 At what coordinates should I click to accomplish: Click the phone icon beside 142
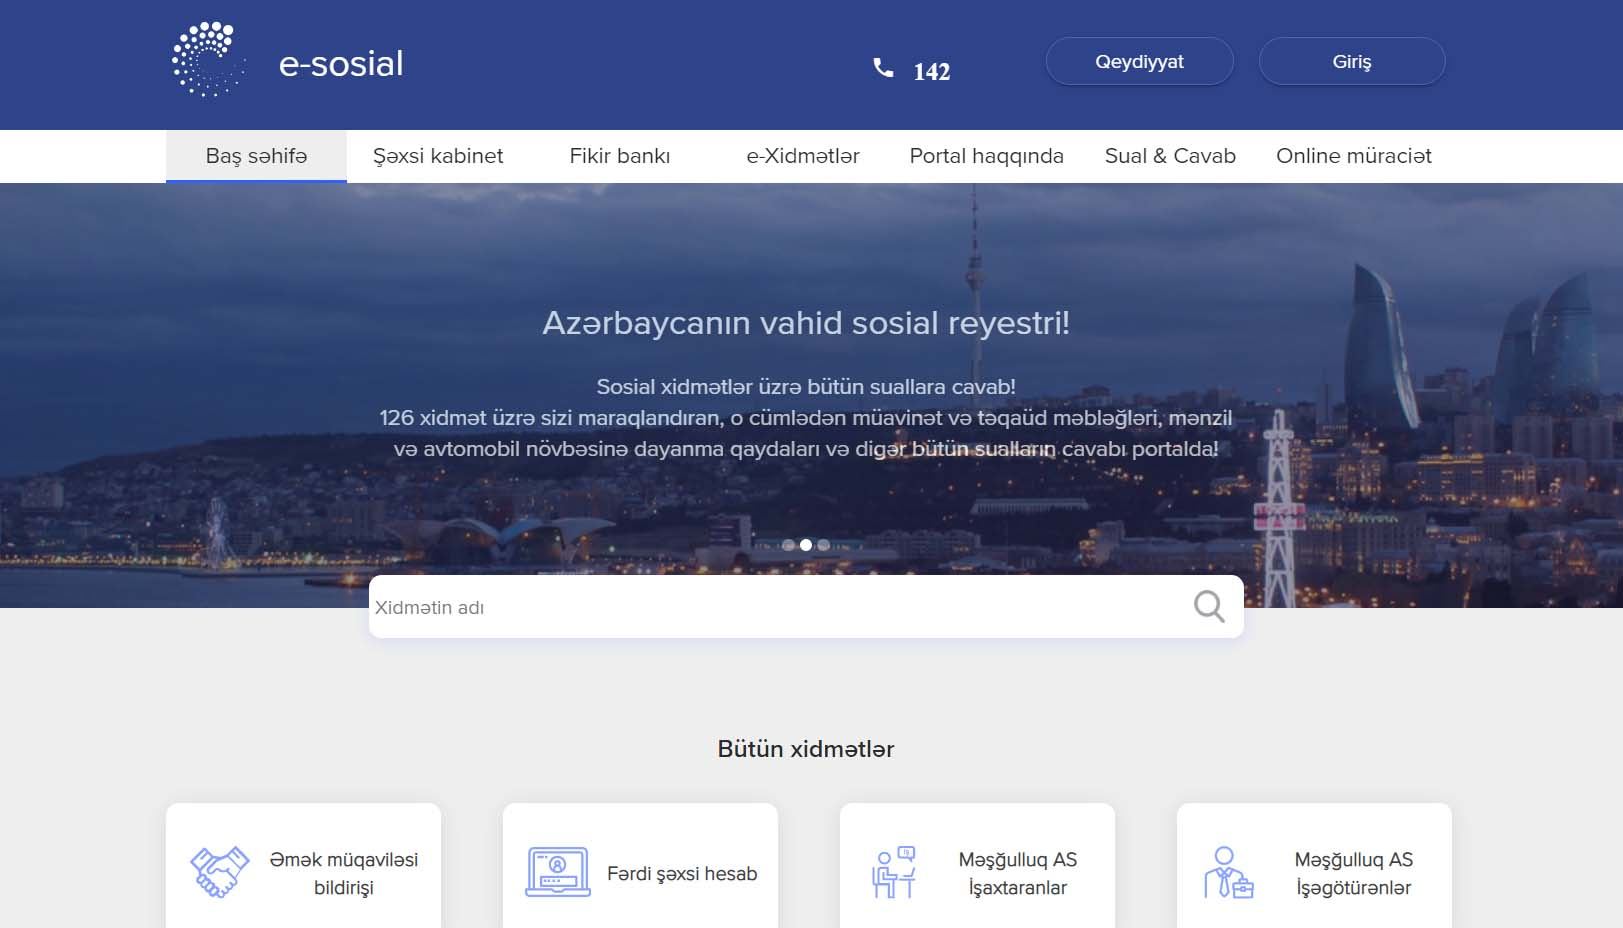pyautogui.click(x=883, y=68)
